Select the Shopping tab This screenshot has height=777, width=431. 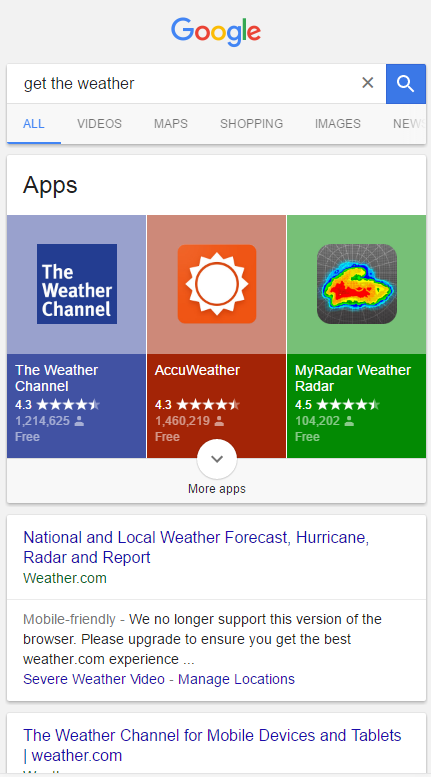click(x=252, y=123)
